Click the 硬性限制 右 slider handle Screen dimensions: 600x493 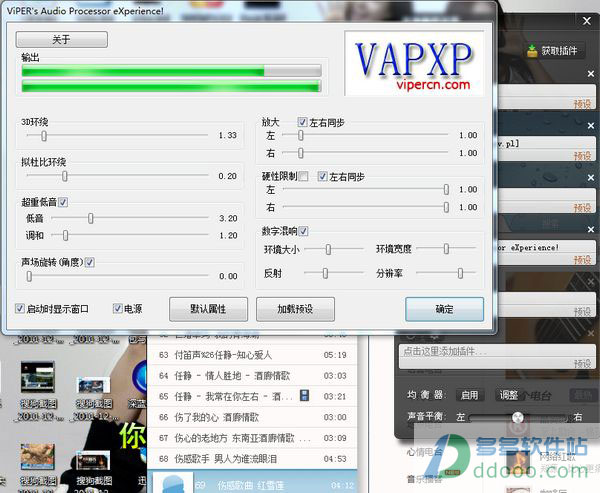pos(446,207)
